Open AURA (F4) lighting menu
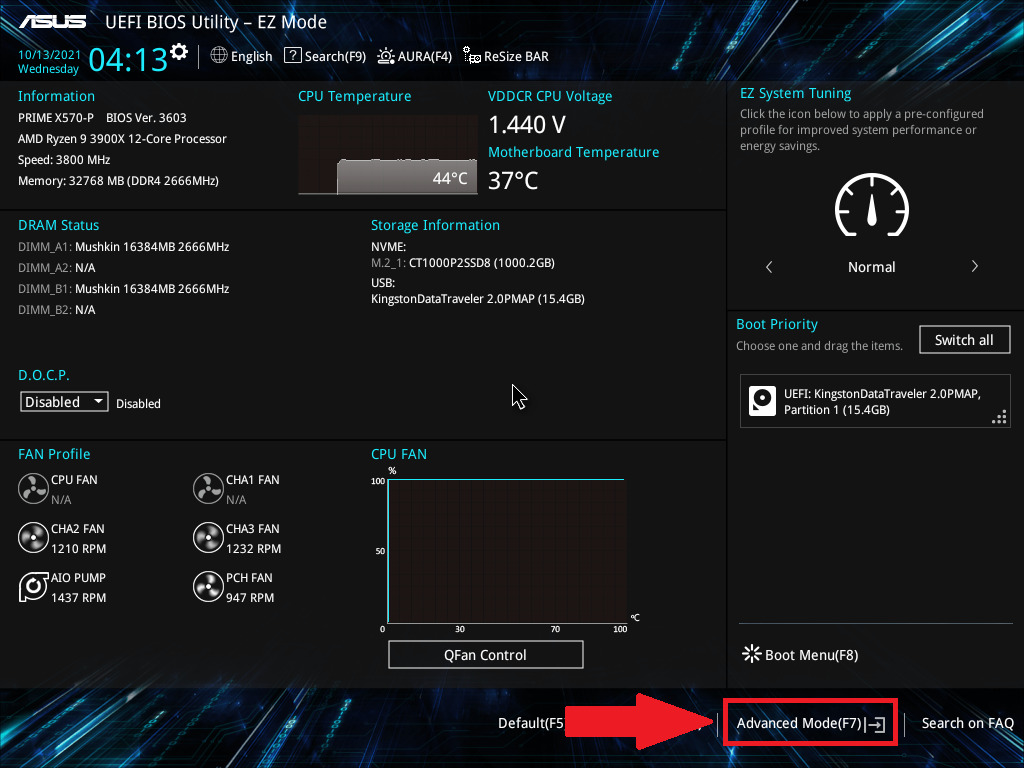The width and height of the screenshot is (1024, 768). pos(415,56)
